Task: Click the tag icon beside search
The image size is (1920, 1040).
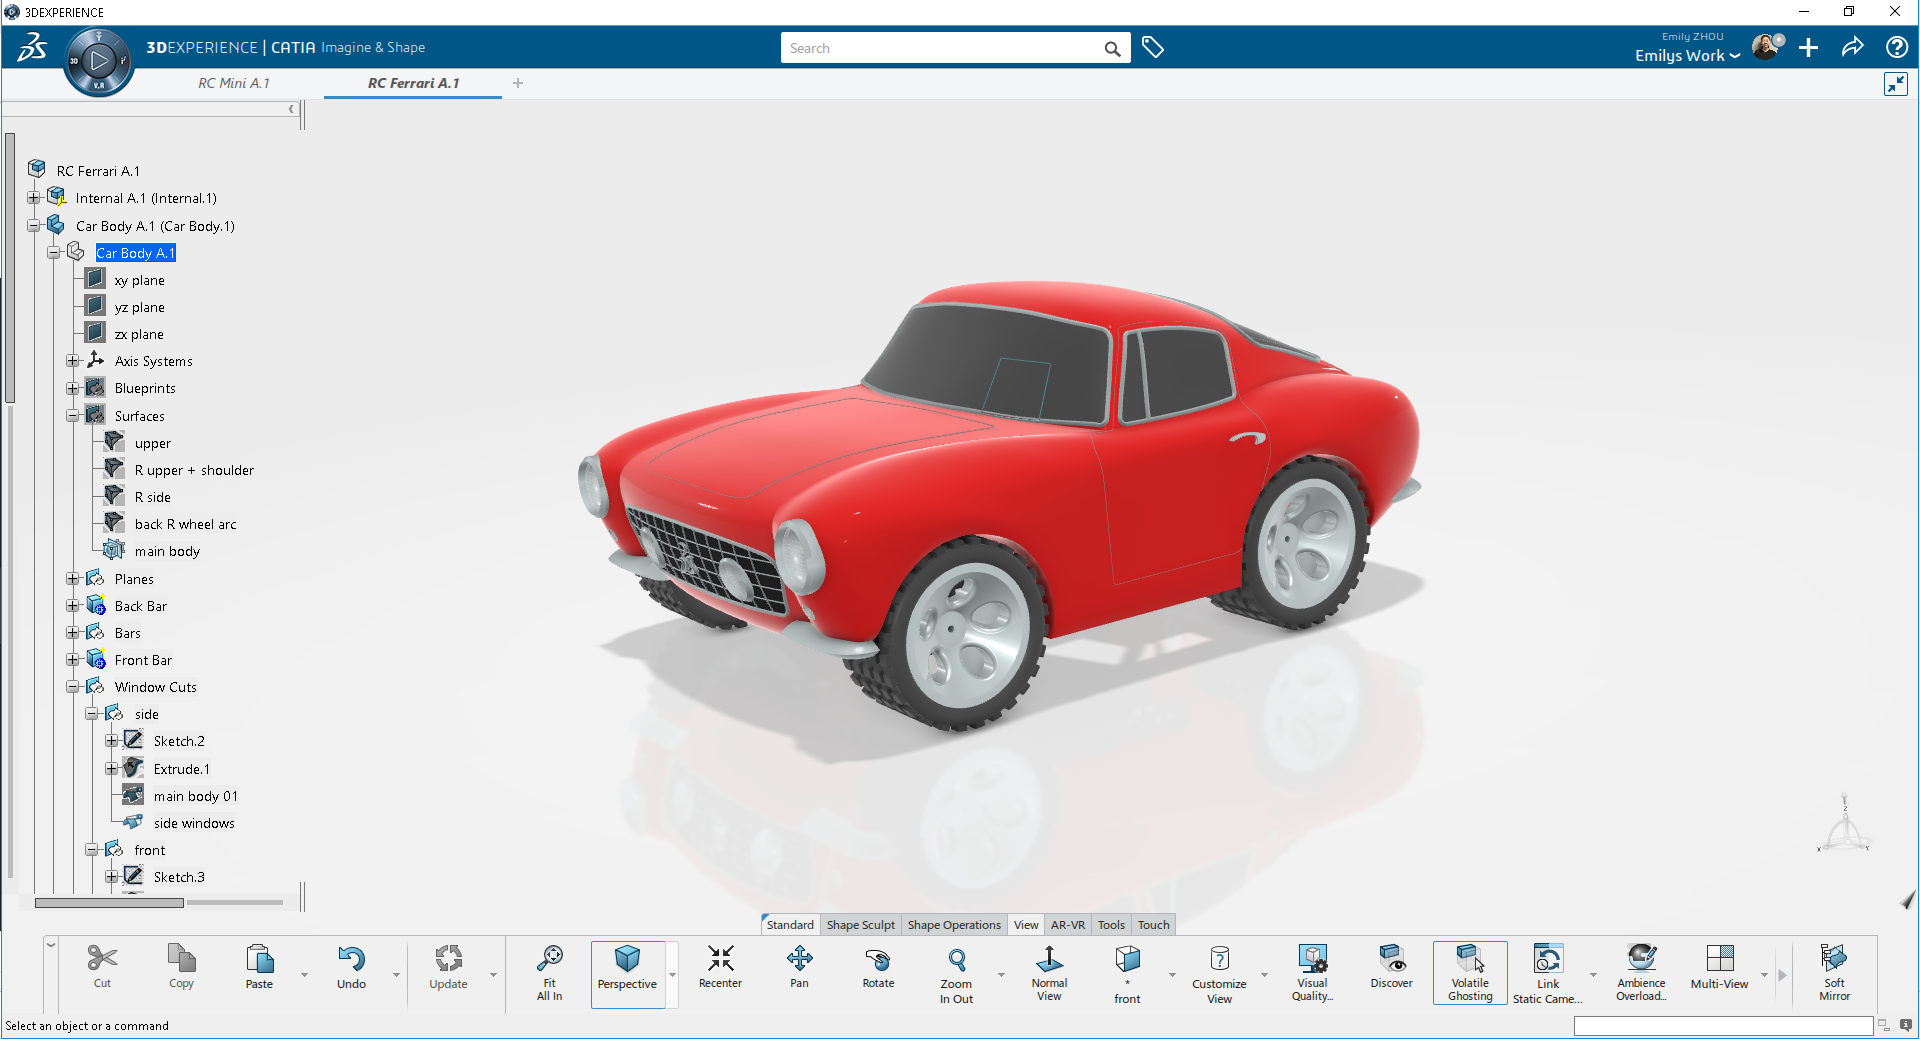Action: (x=1153, y=48)
